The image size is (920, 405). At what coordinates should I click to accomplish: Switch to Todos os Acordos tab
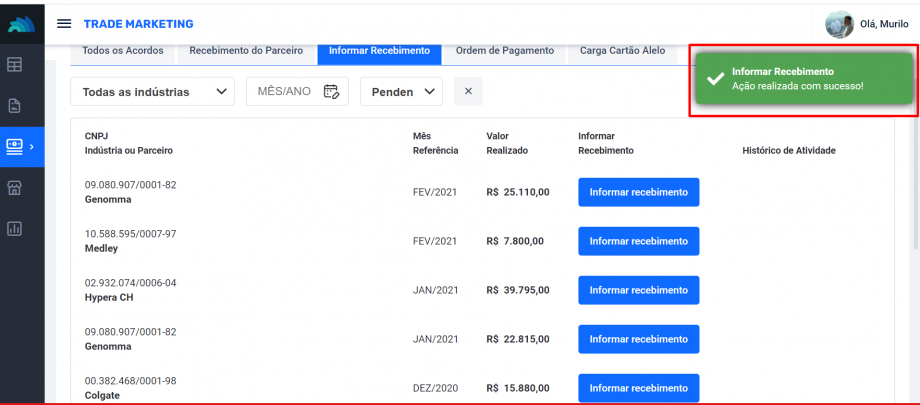click(x=123, y=50)
